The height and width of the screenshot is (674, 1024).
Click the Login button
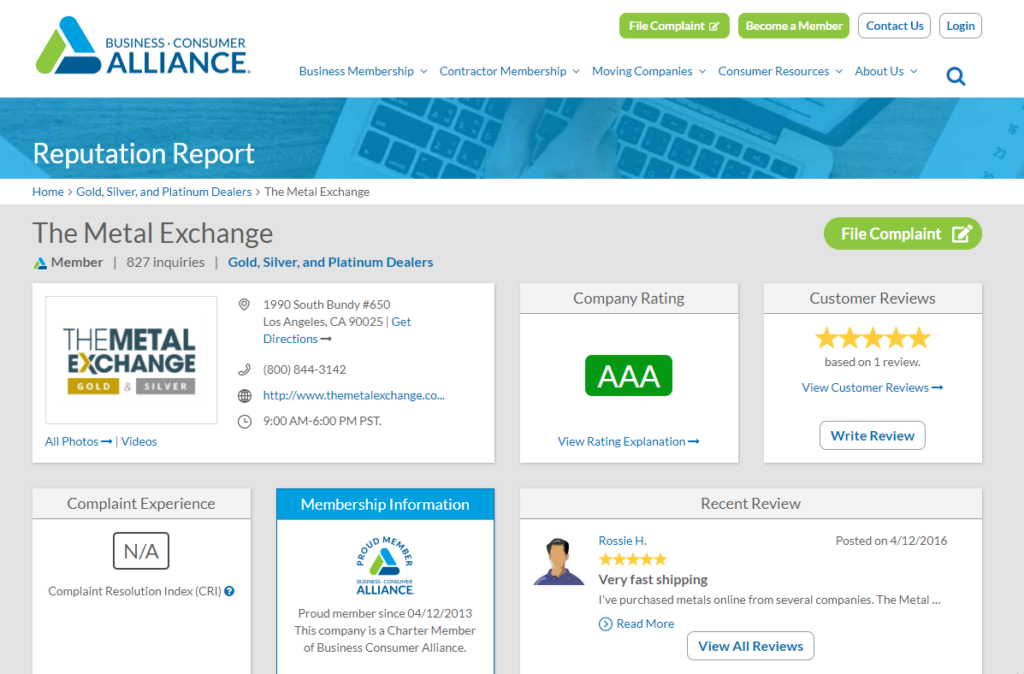[960, 26]
